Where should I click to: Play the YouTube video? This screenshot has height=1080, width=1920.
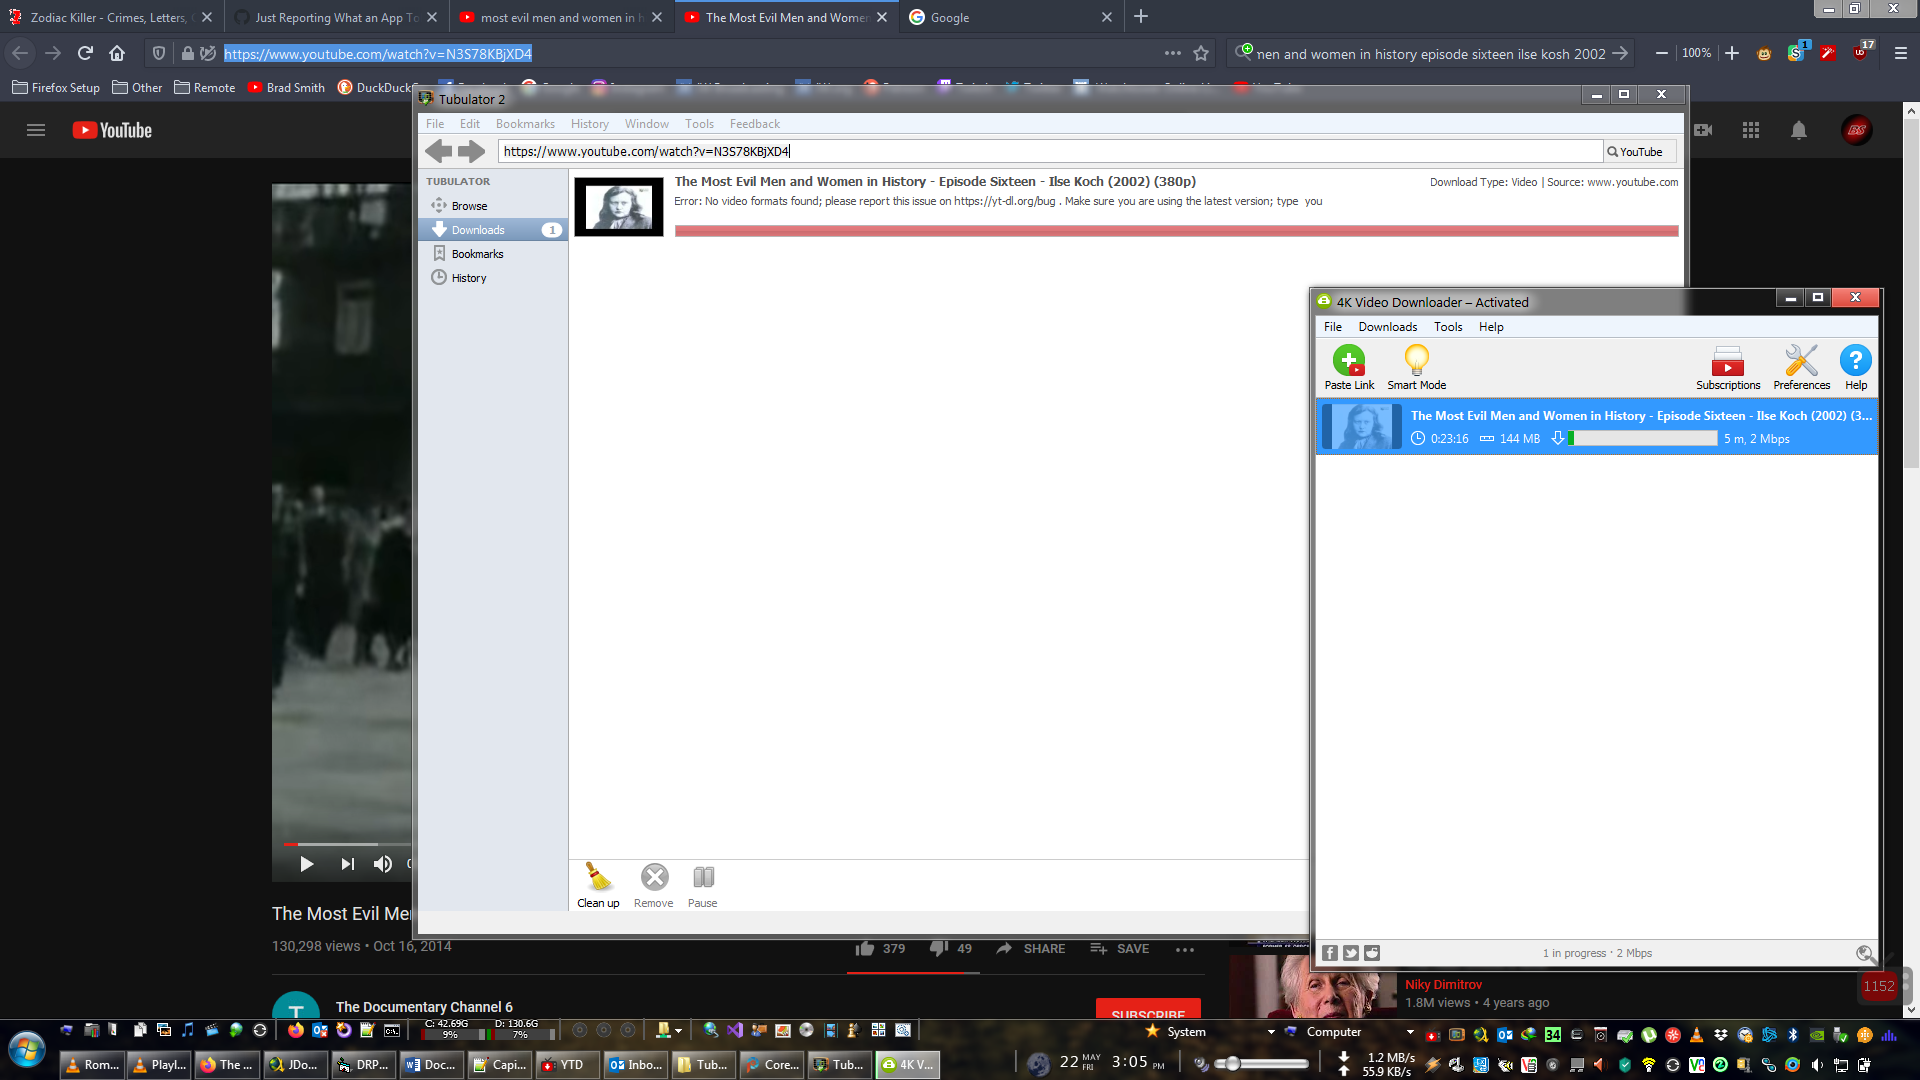click(x=307, y=864)
